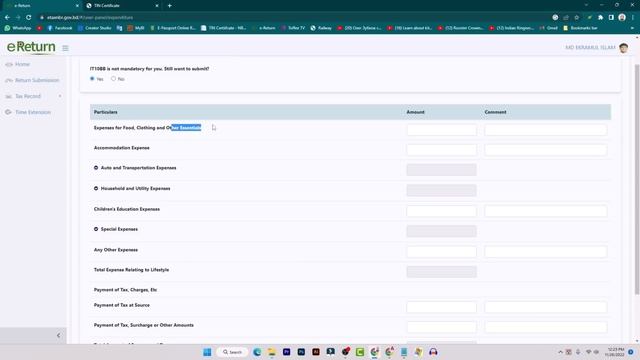Screen dimensions: 640x360
Task: Open Microsoft Edge from the taskbar
Action: pyautogui.click(x=257, y=352)
